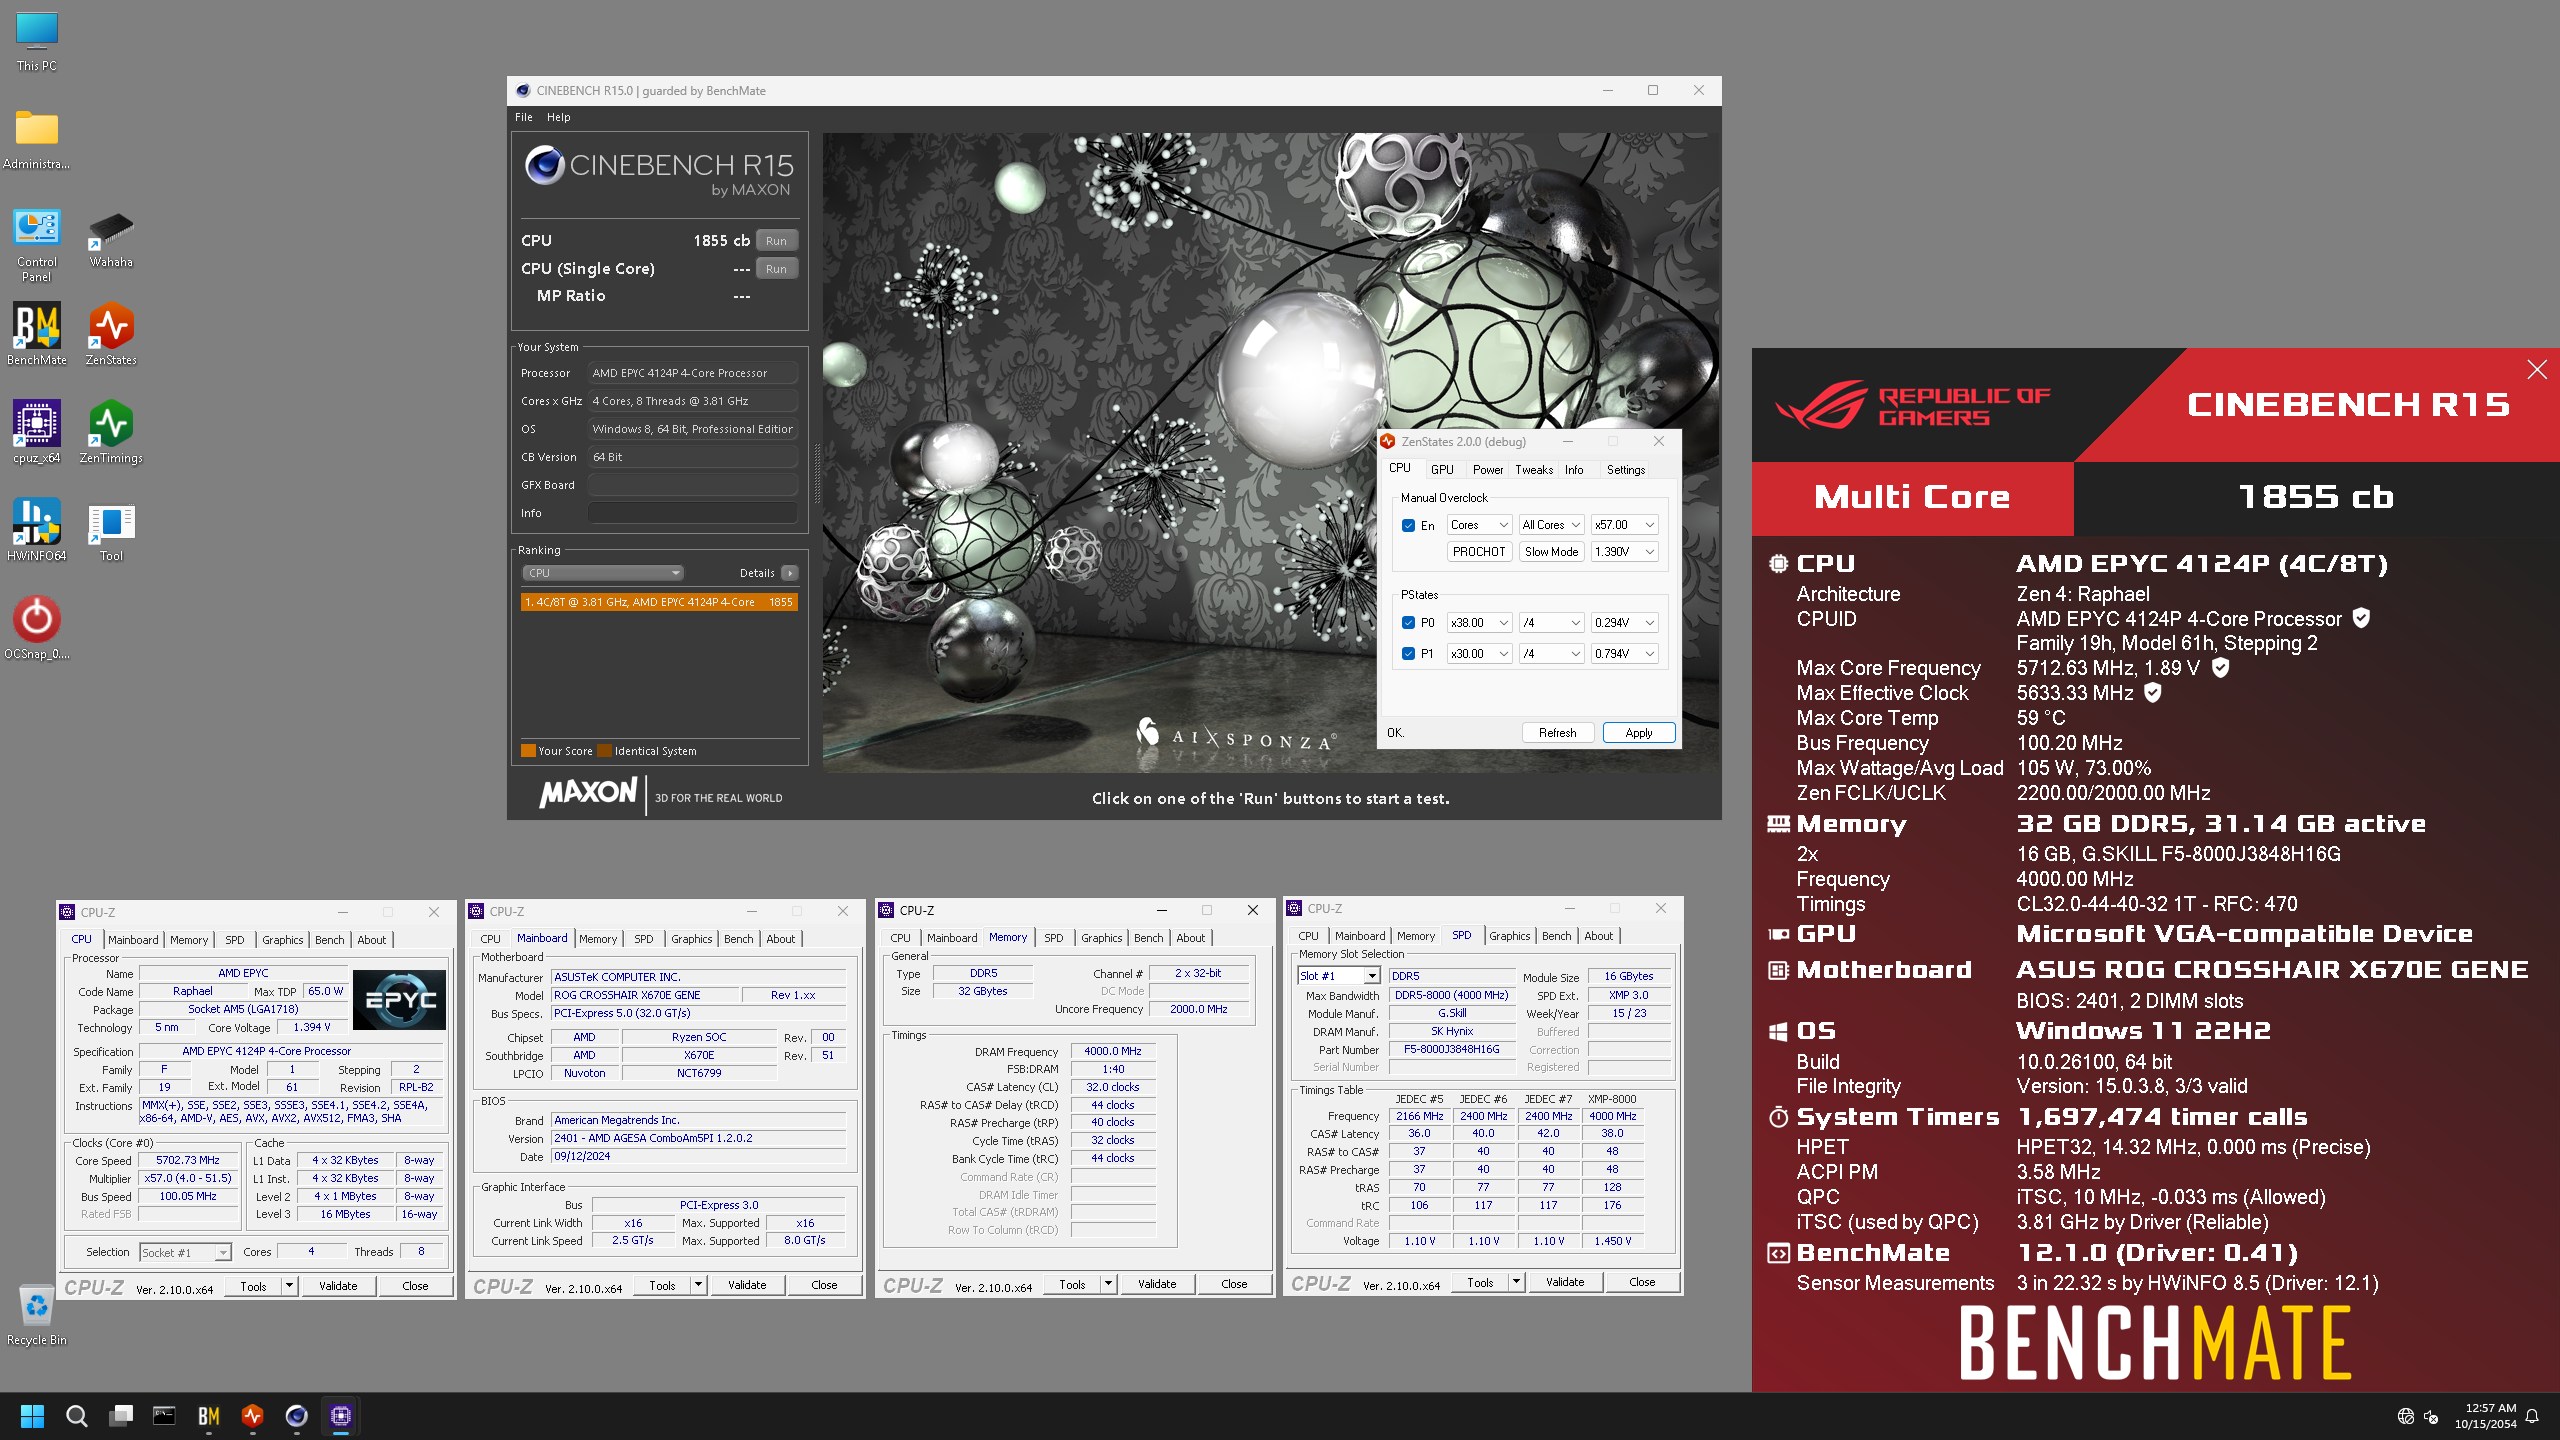The image size is (2560, 1440).
Task: Close the BenchMate result overlay with X
Action: (2537, 370)
